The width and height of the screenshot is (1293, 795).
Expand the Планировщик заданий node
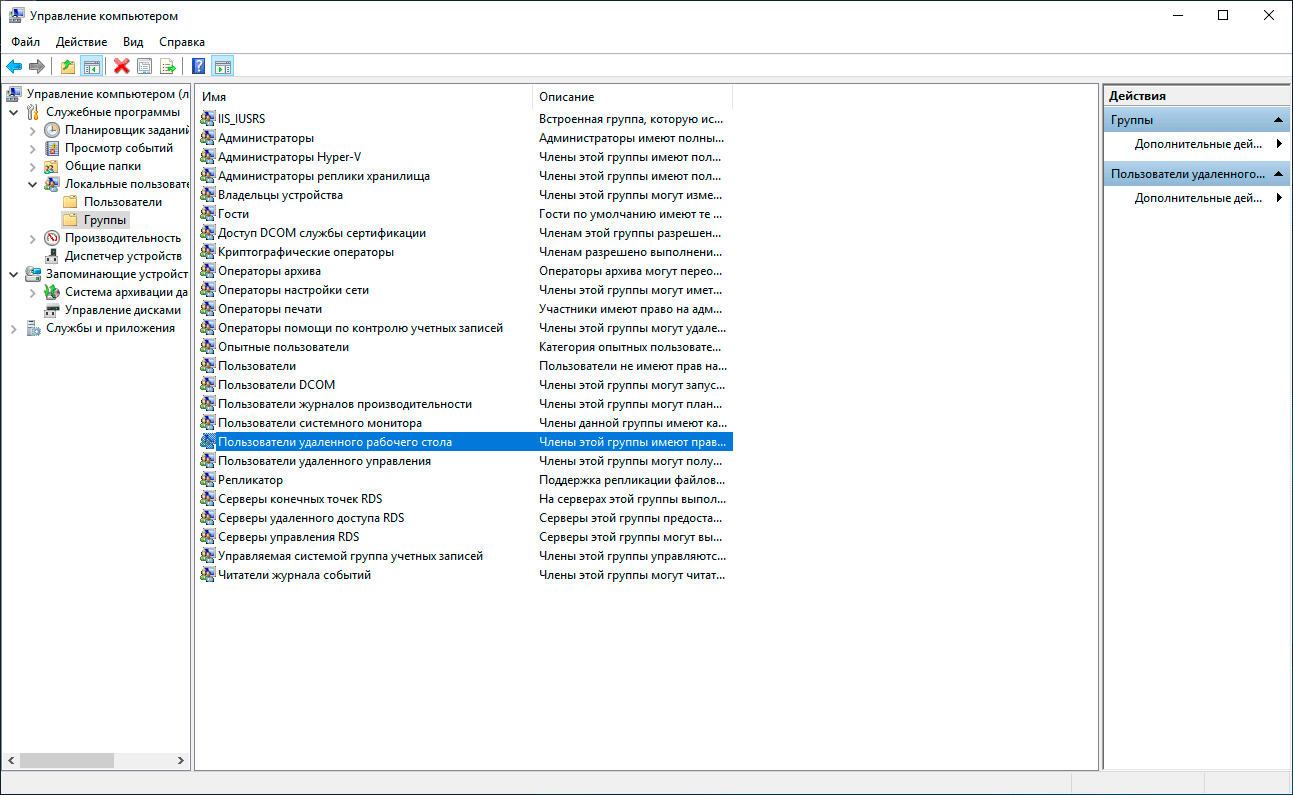[x=33, y=130]
